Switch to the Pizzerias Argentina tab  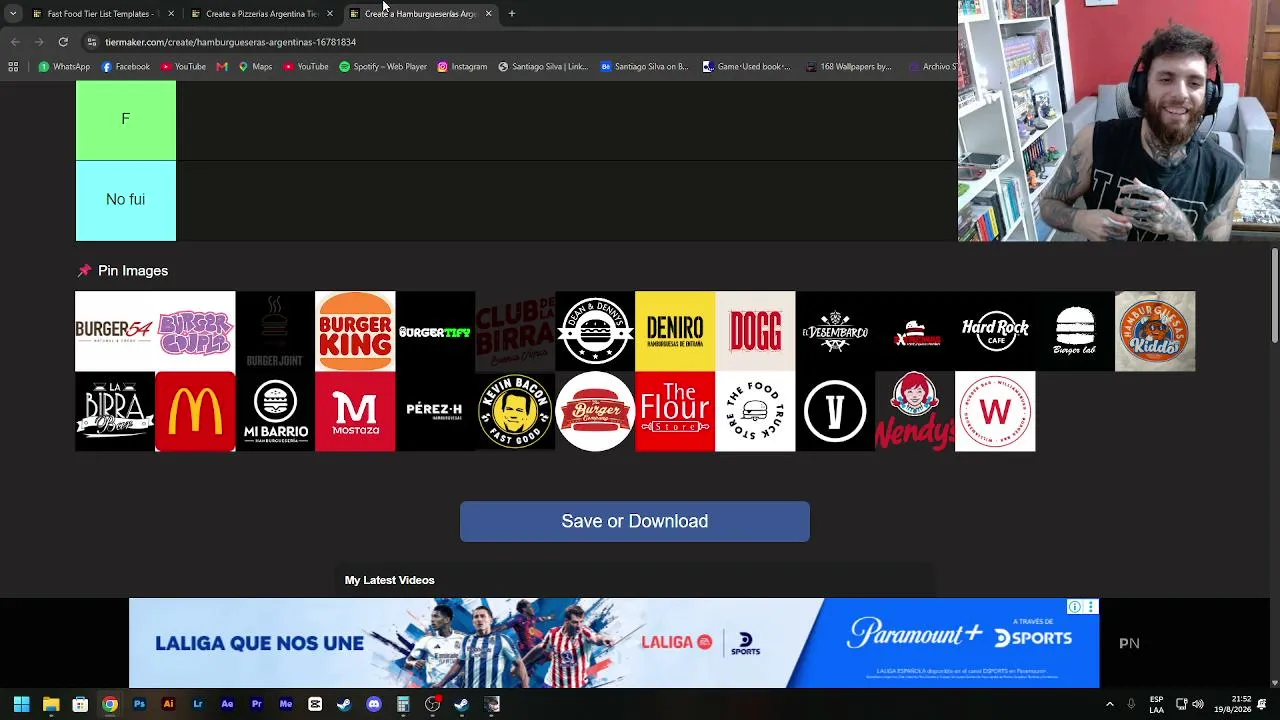(x=261, y=14)
